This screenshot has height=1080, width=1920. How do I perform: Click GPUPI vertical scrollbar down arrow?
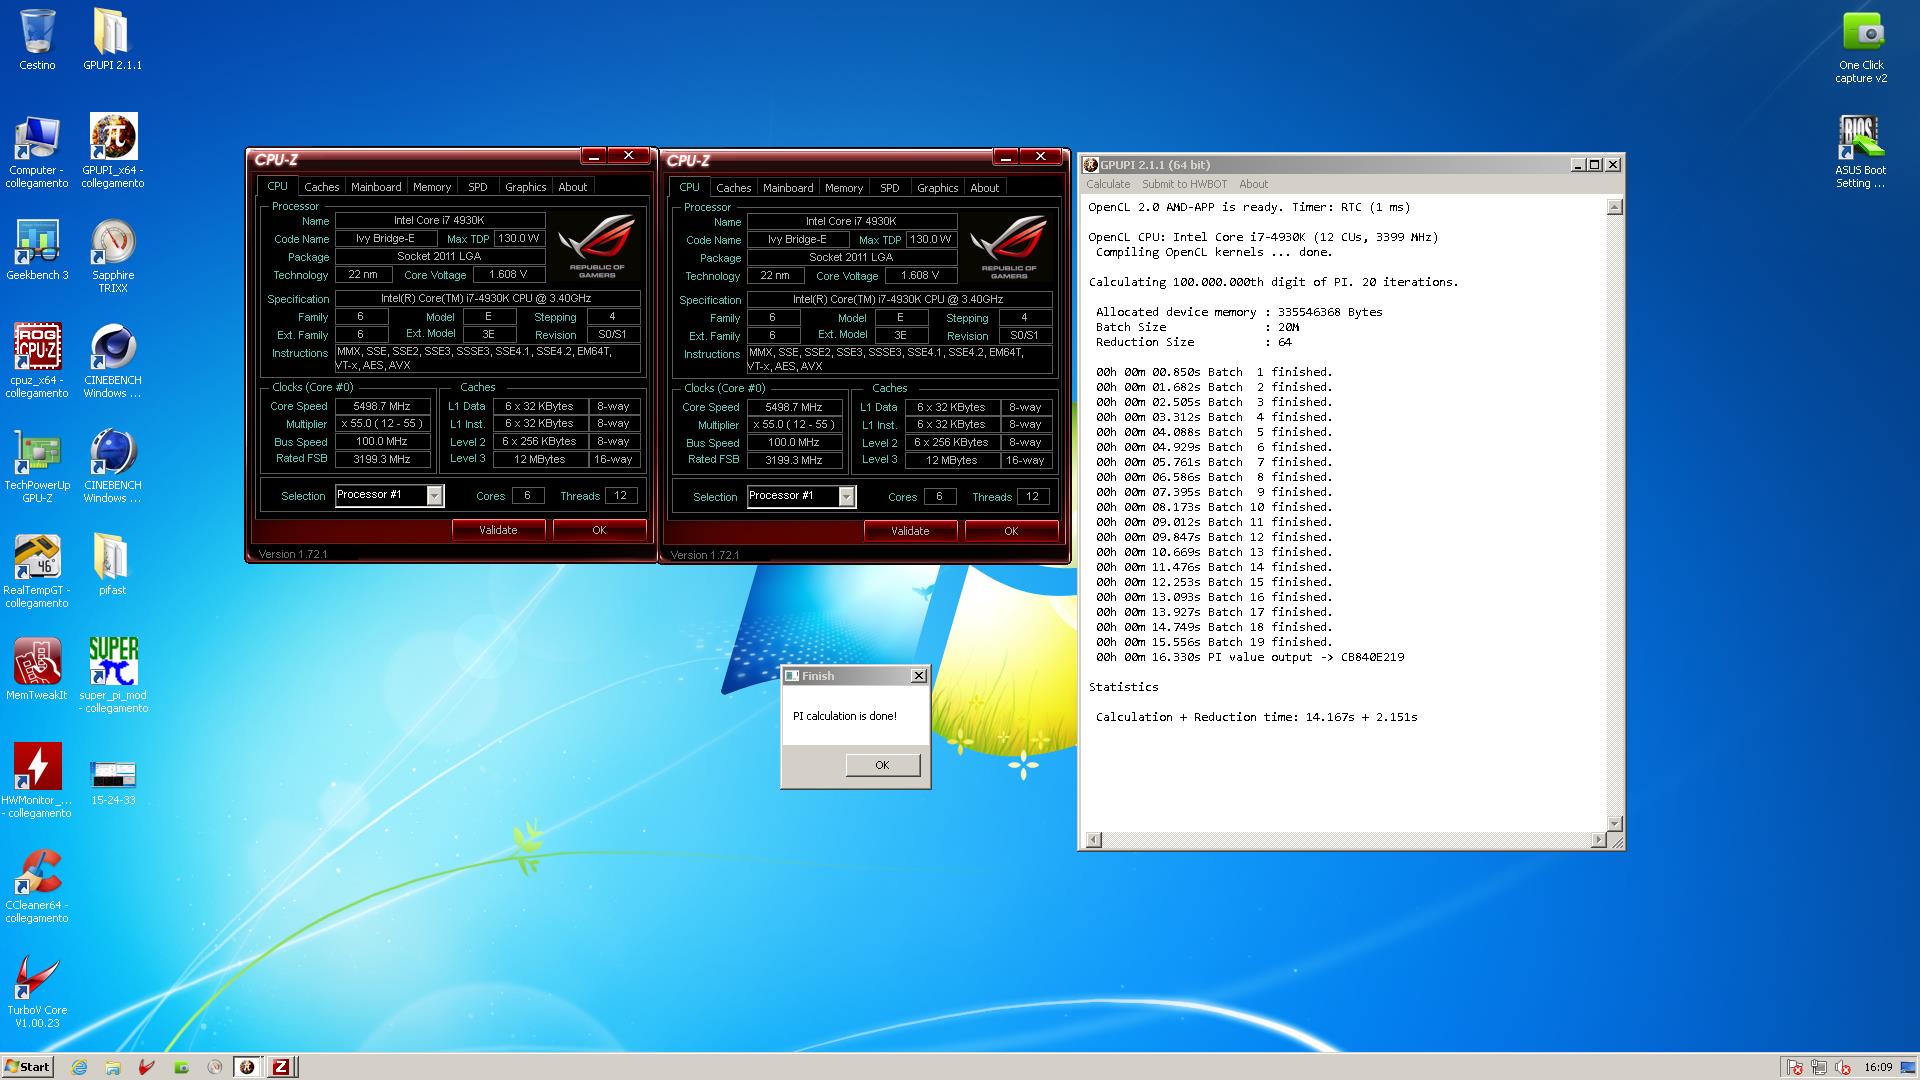point(1614,823)
